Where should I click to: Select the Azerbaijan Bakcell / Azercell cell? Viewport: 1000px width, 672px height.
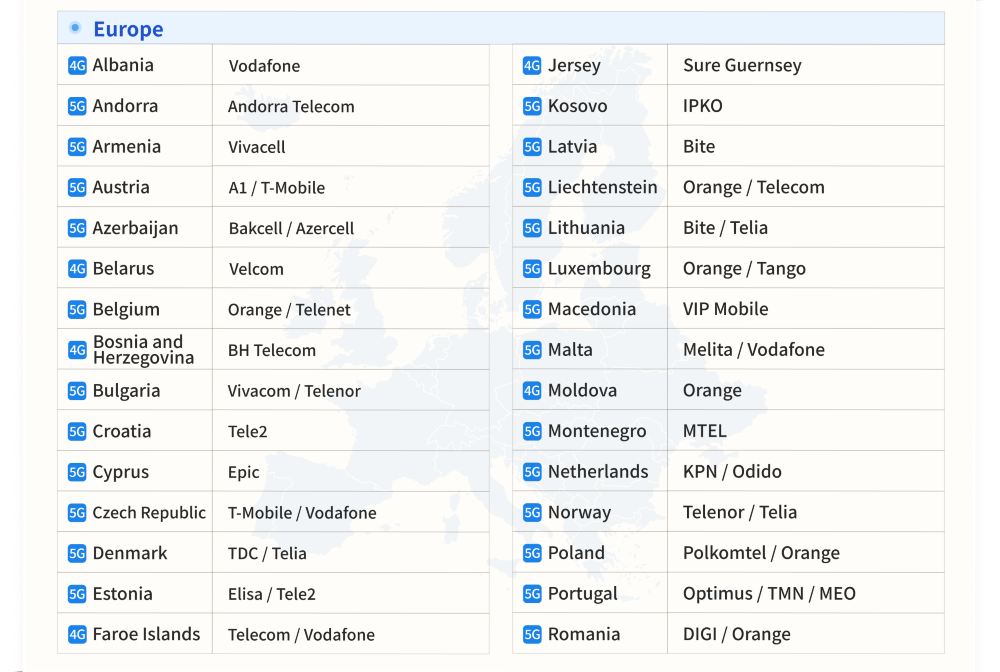(x=291, y=228)
